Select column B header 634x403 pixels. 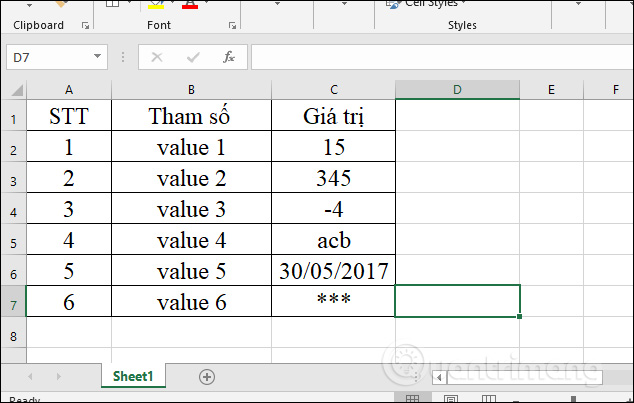pyautogui.click(x=191, y=90)
